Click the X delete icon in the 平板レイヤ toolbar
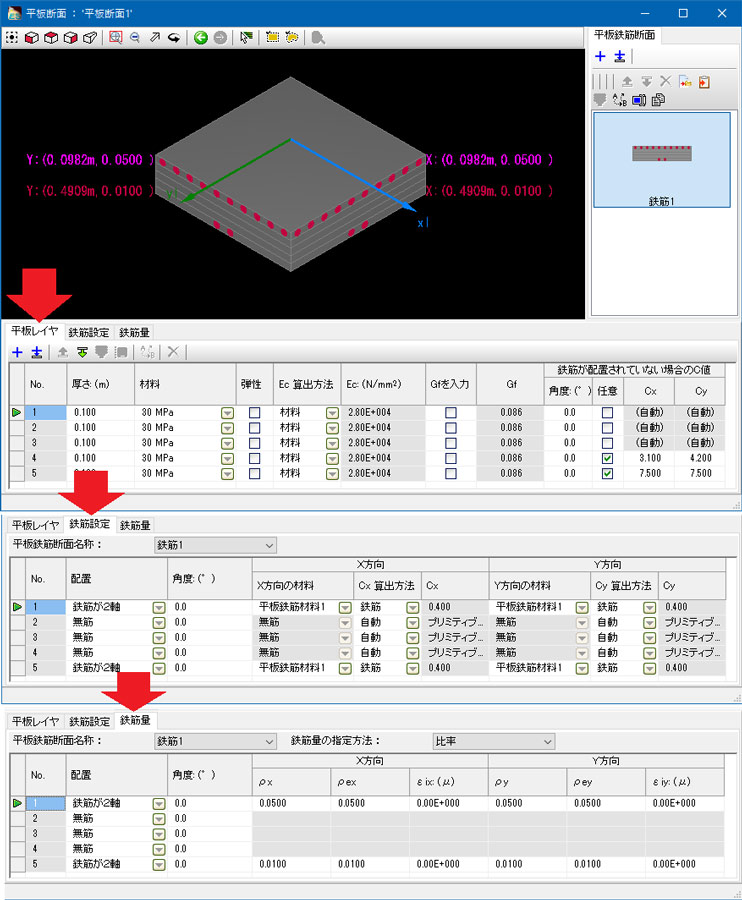 click(173, 352)
